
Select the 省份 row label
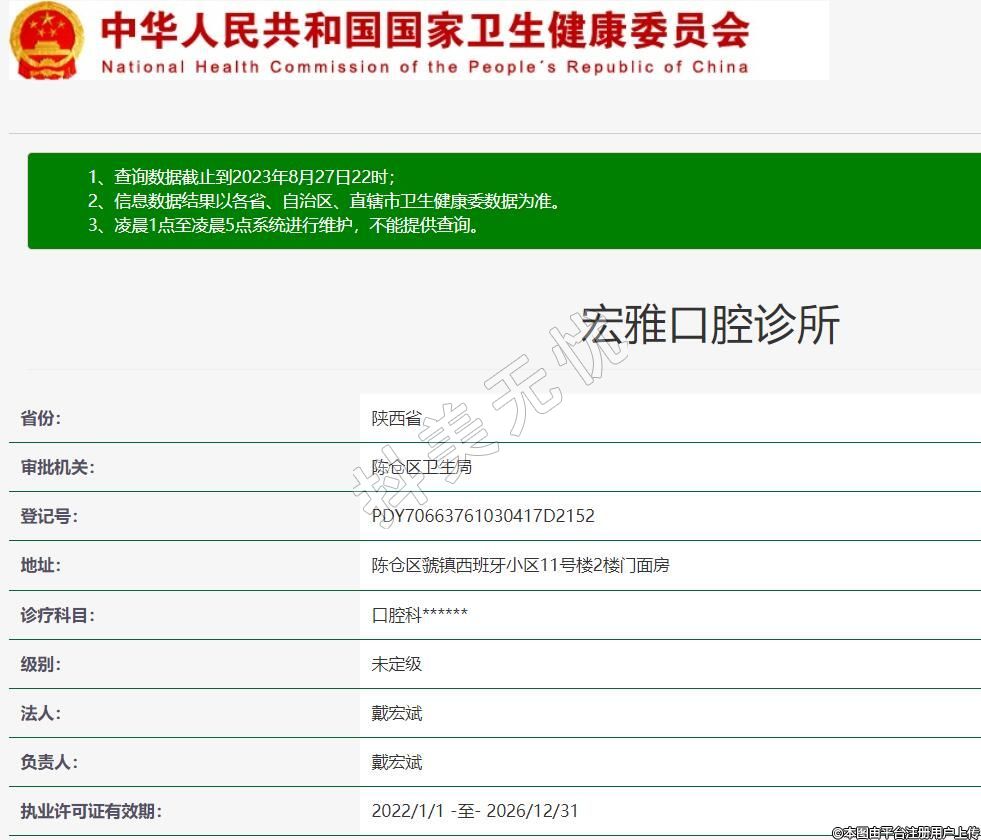tap(41, 418)
